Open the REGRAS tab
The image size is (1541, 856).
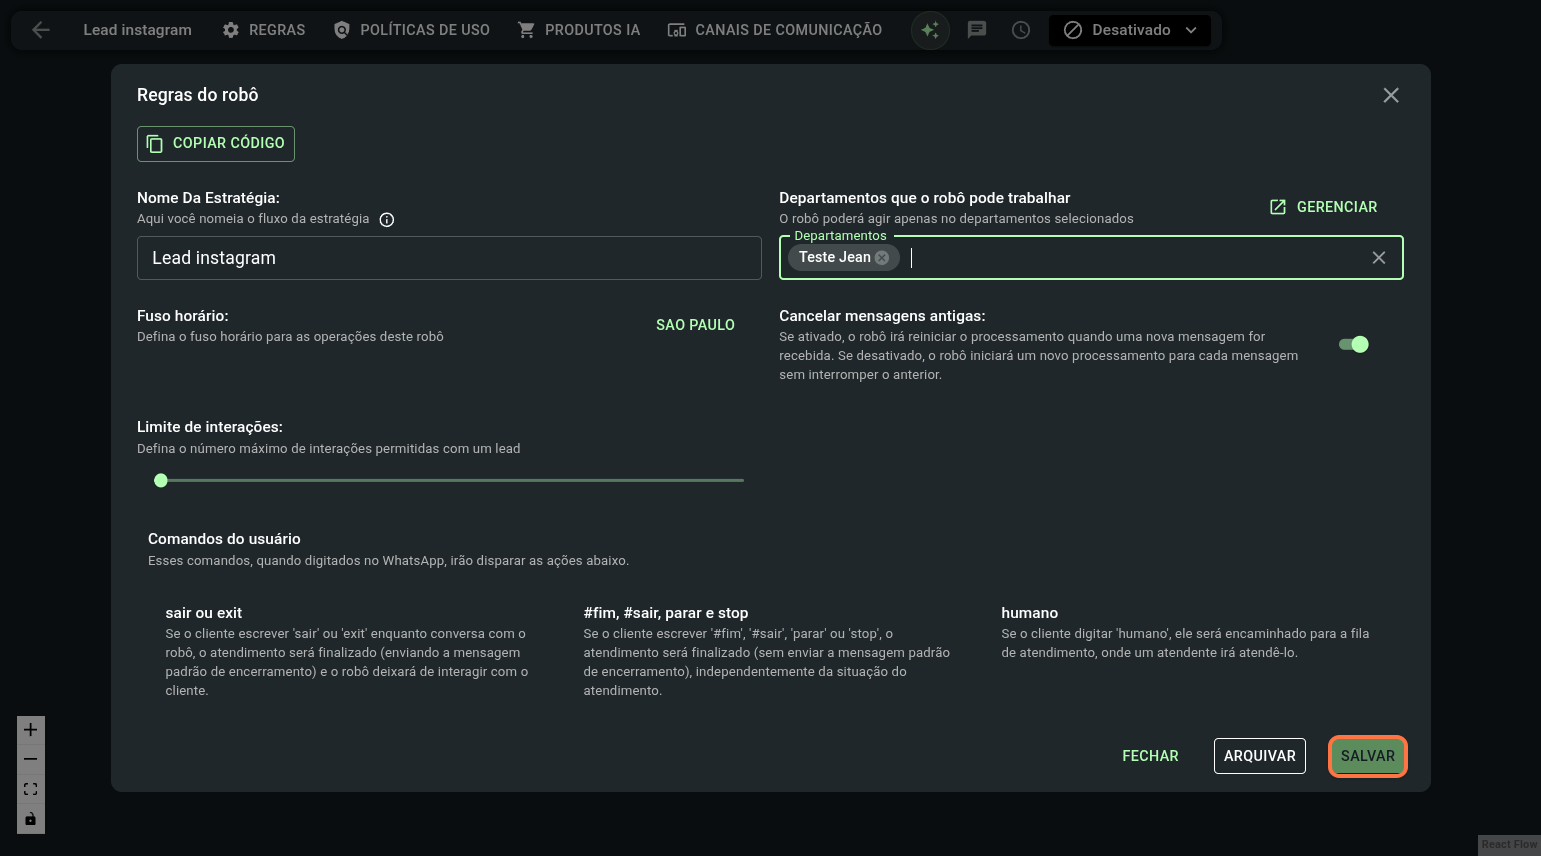tap(264, 30)
